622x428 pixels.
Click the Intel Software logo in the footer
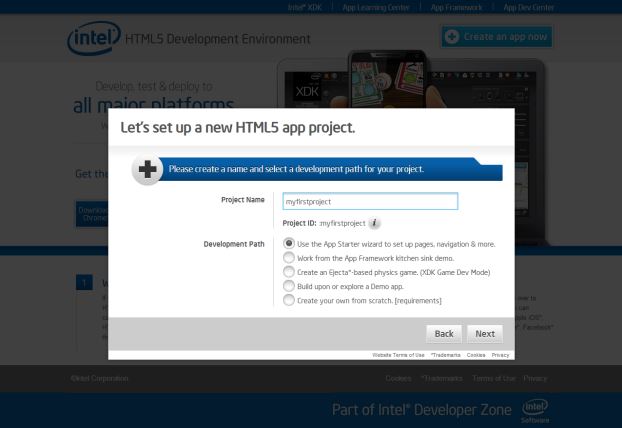coord(535,411)
